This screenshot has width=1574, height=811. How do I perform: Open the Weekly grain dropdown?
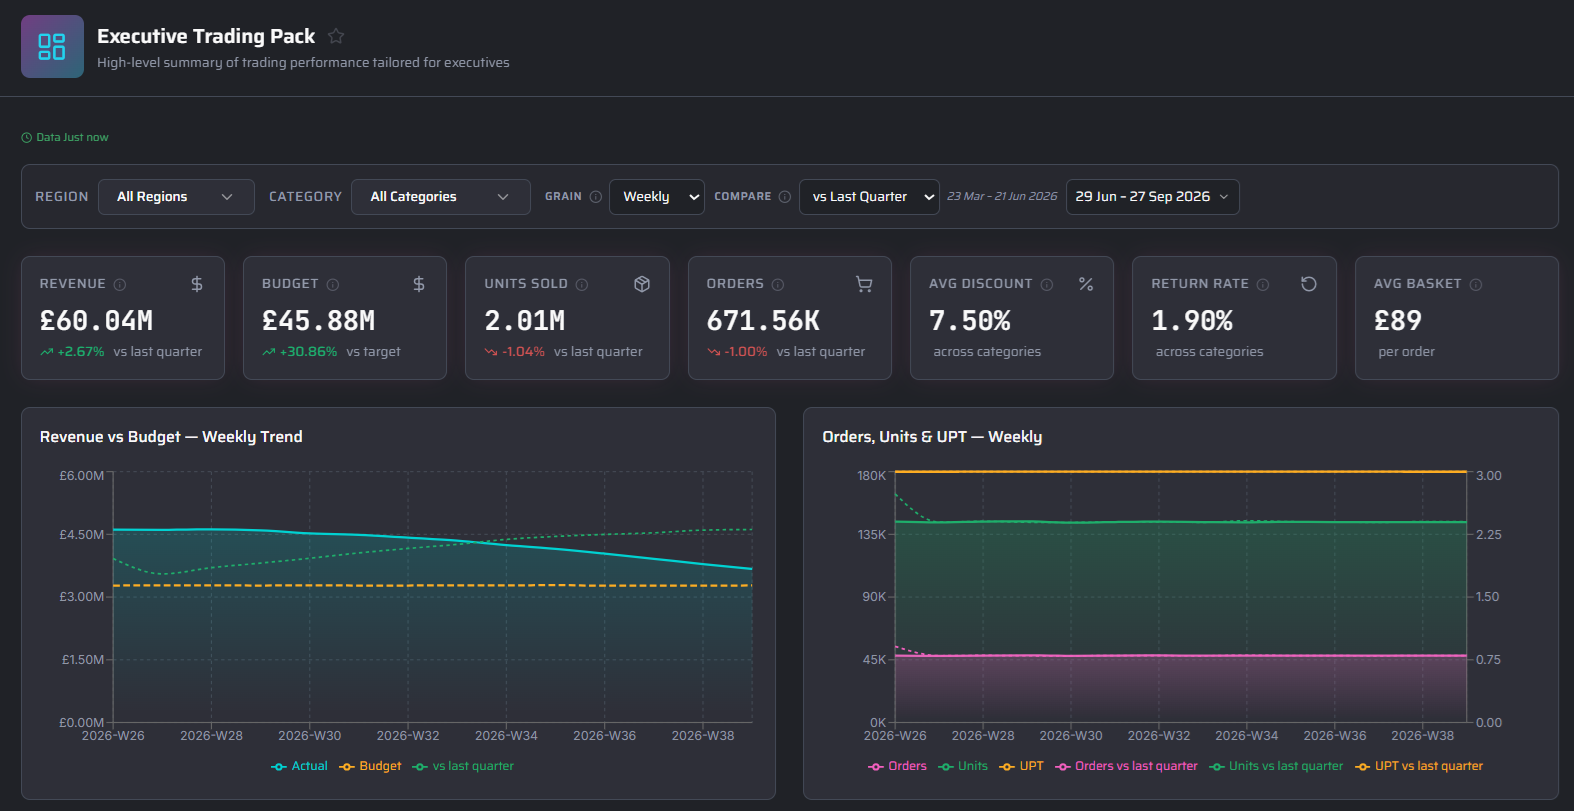pos(657,197)
